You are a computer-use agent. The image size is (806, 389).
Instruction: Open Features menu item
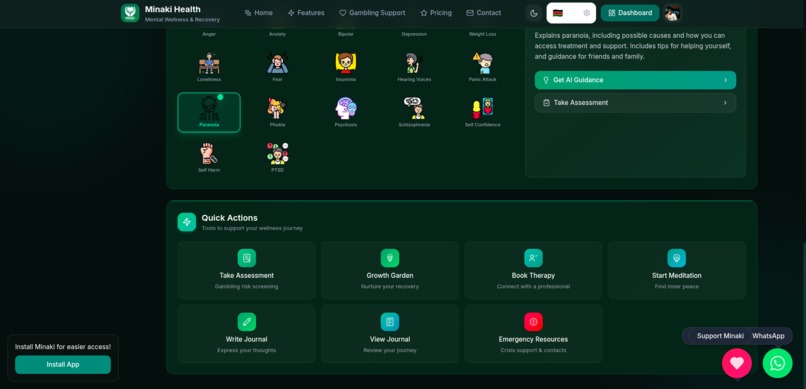306,13
